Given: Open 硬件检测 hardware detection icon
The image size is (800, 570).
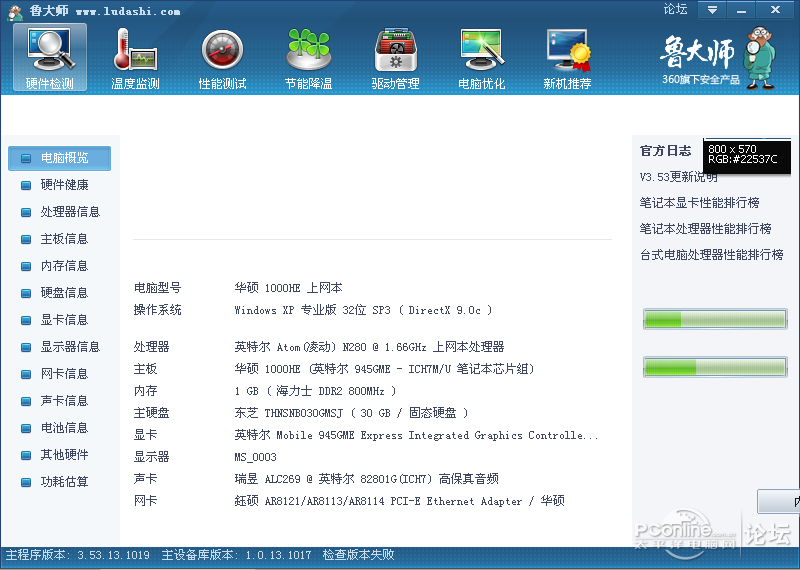Looking at the screenshot, I should [50, 58].
